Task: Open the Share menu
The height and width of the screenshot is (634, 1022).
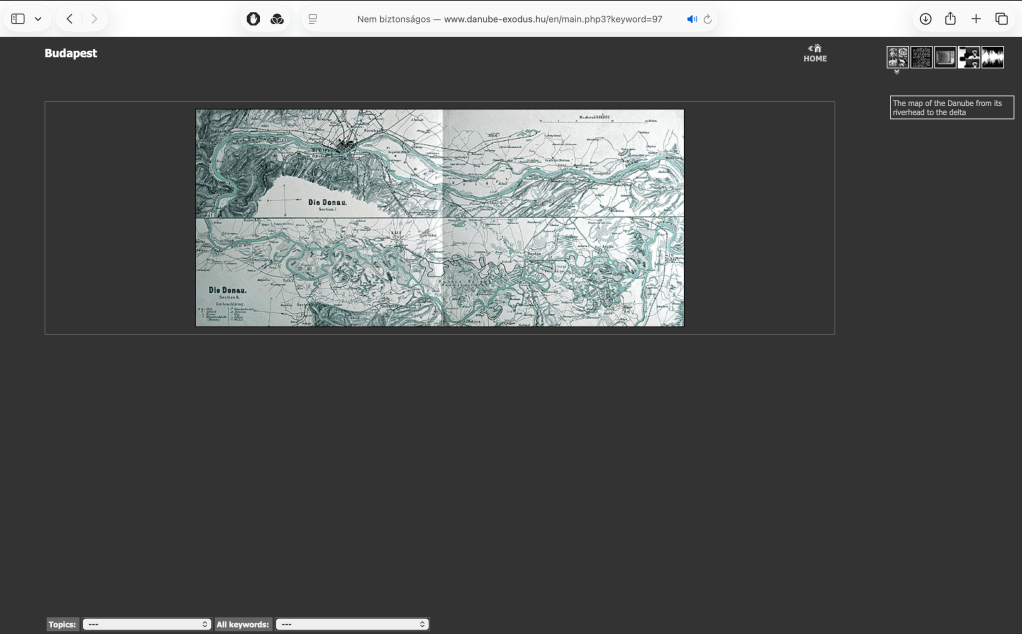Action: coord(950,19)
